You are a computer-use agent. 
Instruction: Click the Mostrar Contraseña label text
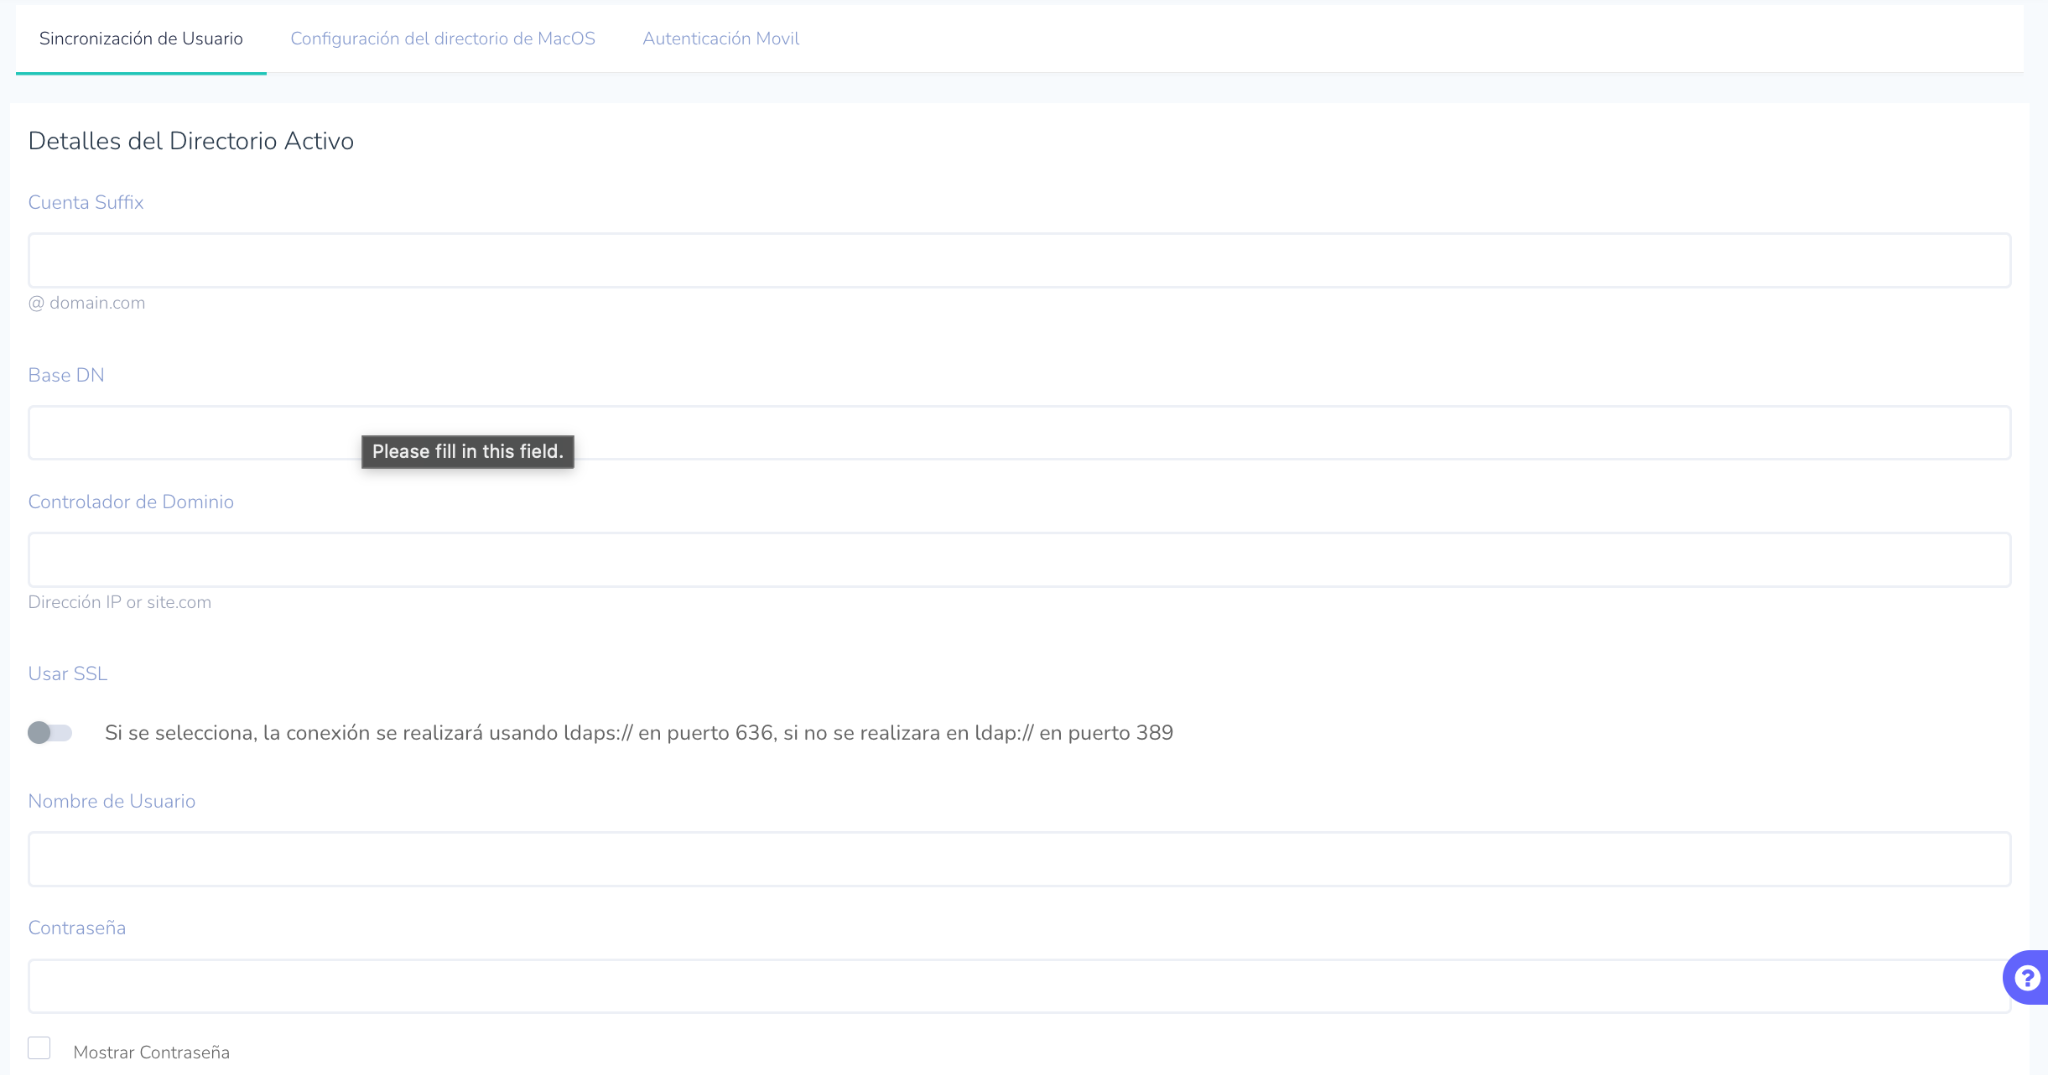tap(151, 1052)
